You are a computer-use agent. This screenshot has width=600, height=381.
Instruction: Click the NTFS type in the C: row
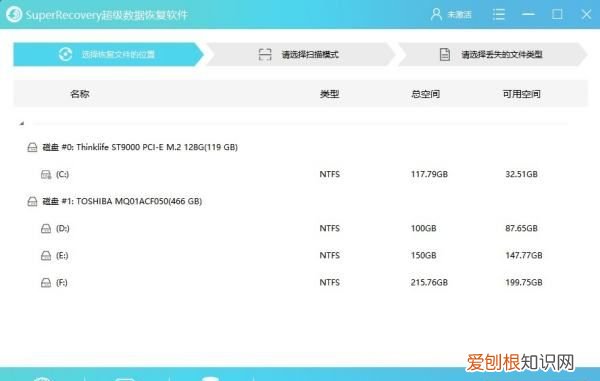tap(329, 174)
